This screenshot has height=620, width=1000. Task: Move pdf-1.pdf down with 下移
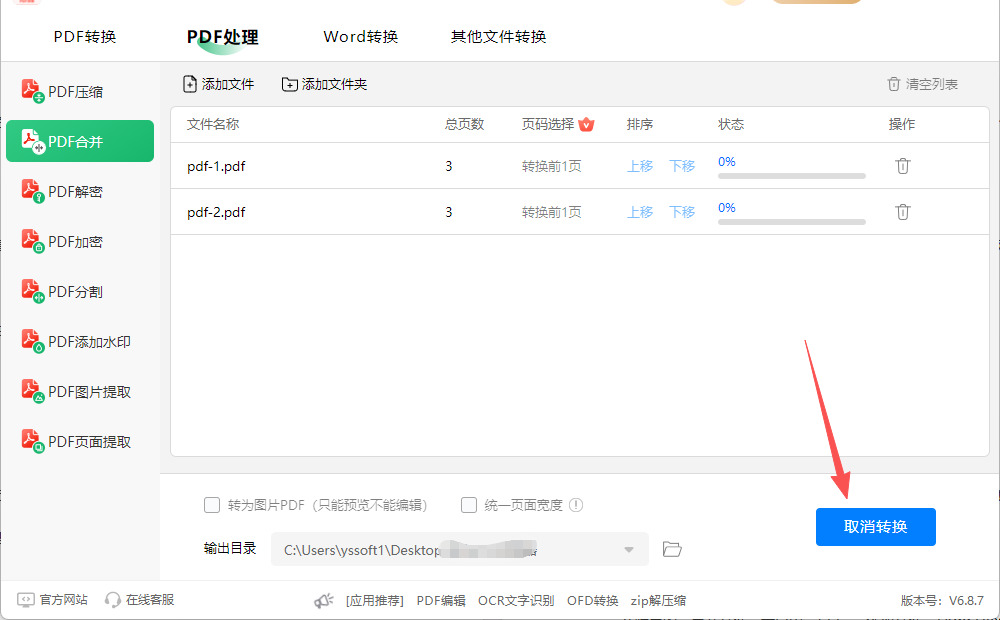click(x=682, y=166)
